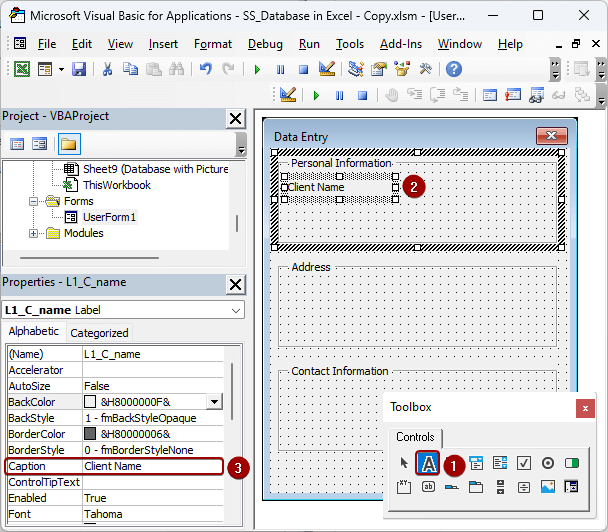Image resolution: width=608 pixels, height=532 pixels.
Task: Select the CheckBox control in the Toolbox
Action: pyautogui.click(x=524, y=463)
